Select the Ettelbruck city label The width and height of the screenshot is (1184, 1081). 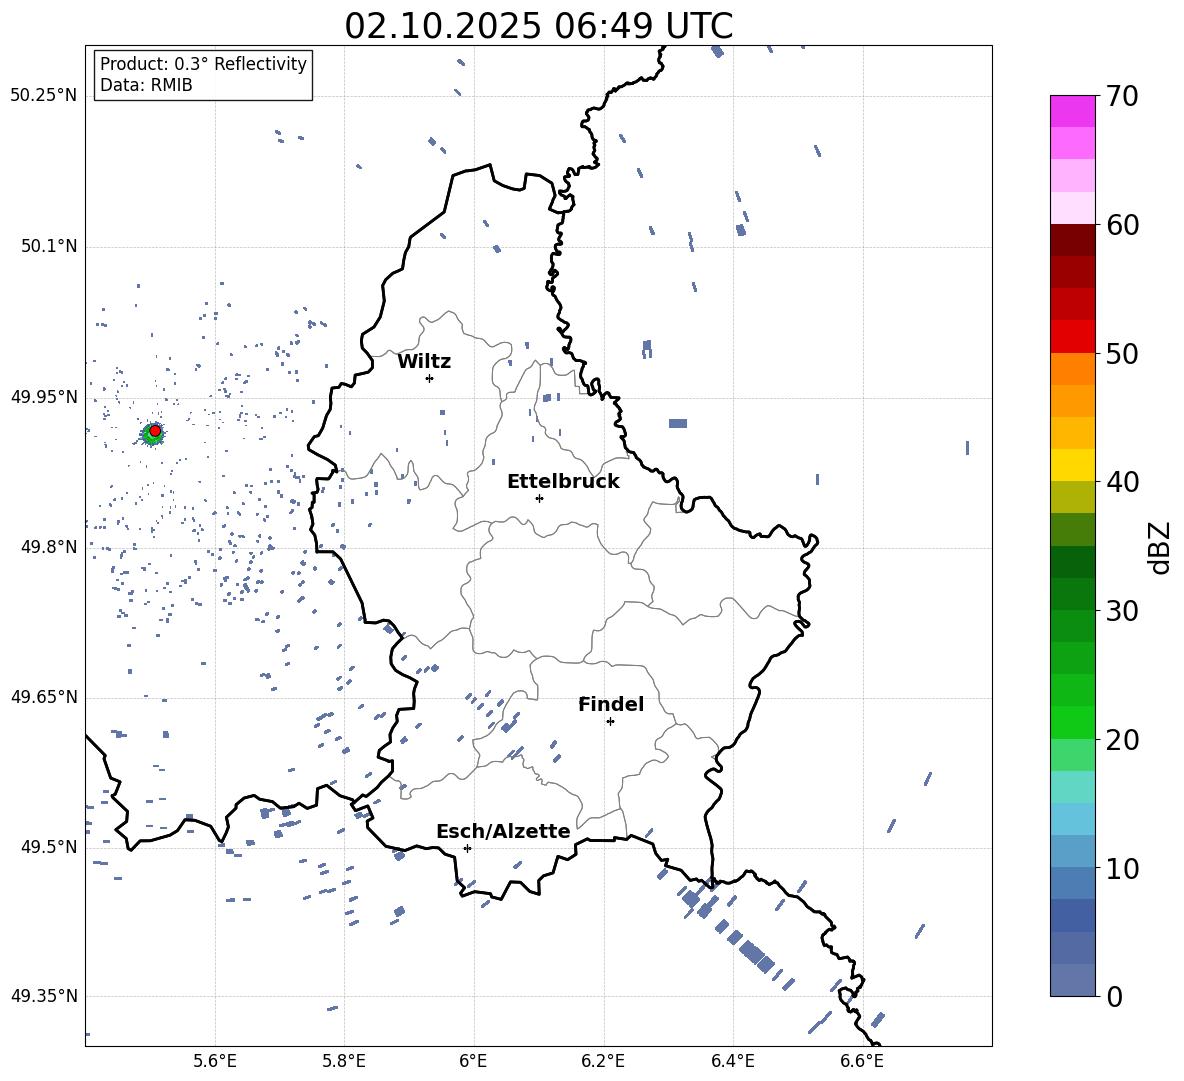click(x=563, y=482)
